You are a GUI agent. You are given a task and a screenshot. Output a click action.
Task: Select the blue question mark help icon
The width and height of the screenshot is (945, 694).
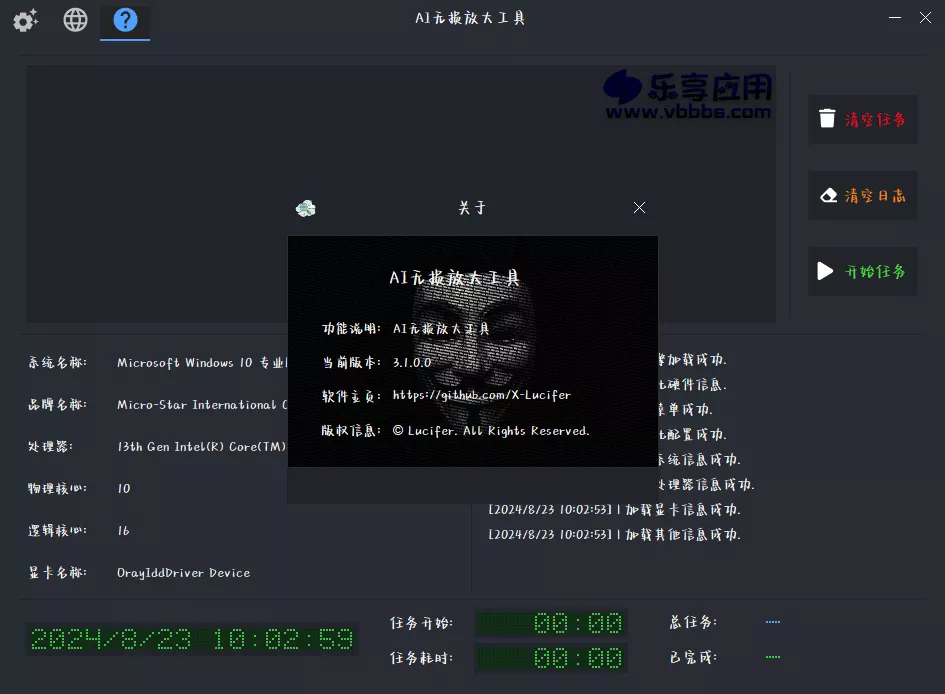[124, 18]
